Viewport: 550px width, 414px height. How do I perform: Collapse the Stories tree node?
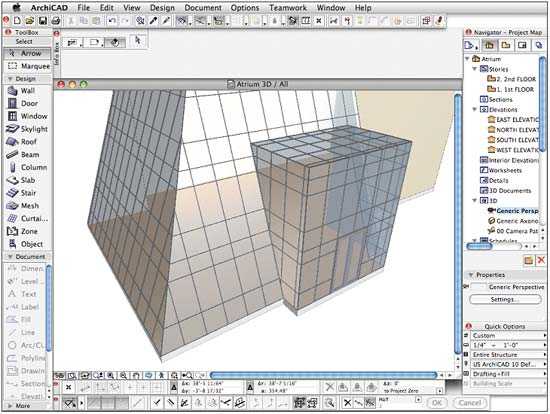(x=474, y=69)
